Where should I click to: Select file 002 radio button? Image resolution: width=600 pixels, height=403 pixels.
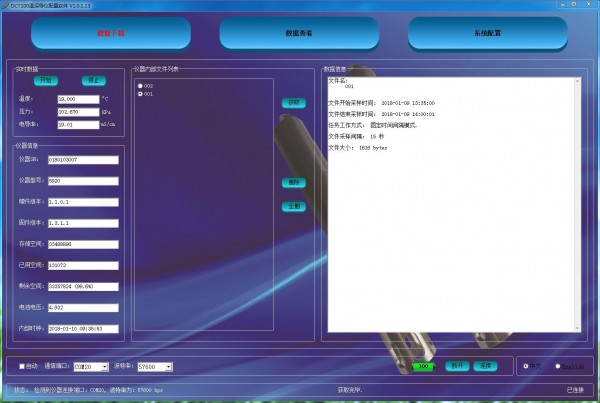point(141,86)
